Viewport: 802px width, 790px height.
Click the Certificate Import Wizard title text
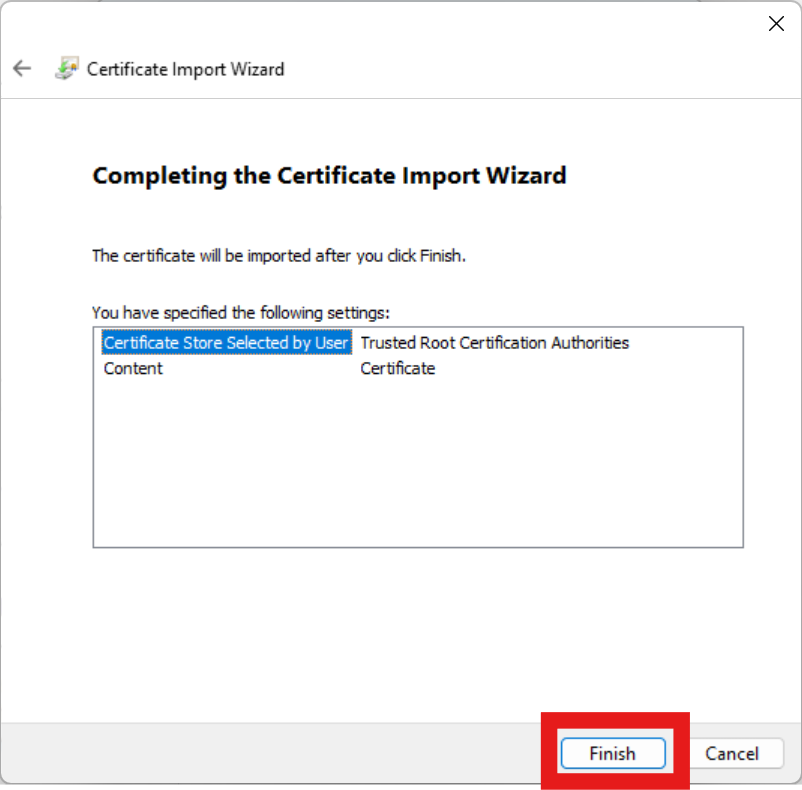[184, 69]
